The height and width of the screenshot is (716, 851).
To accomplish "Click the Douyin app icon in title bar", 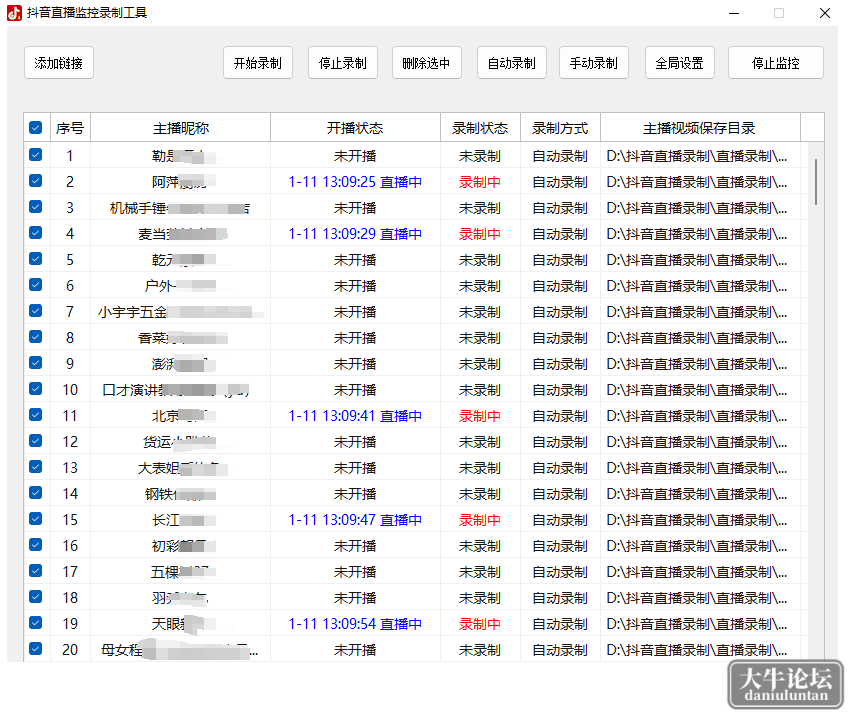I will 15,12.
